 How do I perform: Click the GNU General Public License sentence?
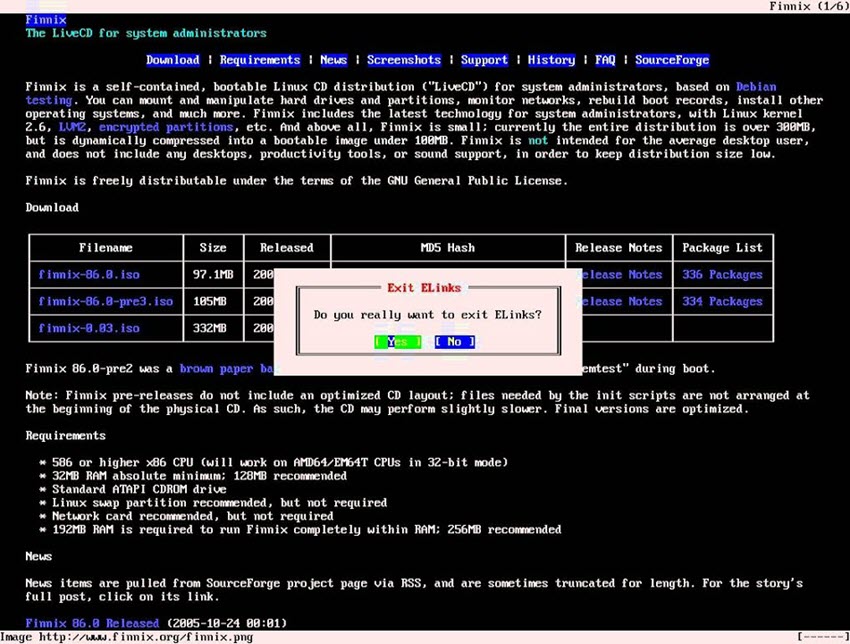(x=297, y=181)
